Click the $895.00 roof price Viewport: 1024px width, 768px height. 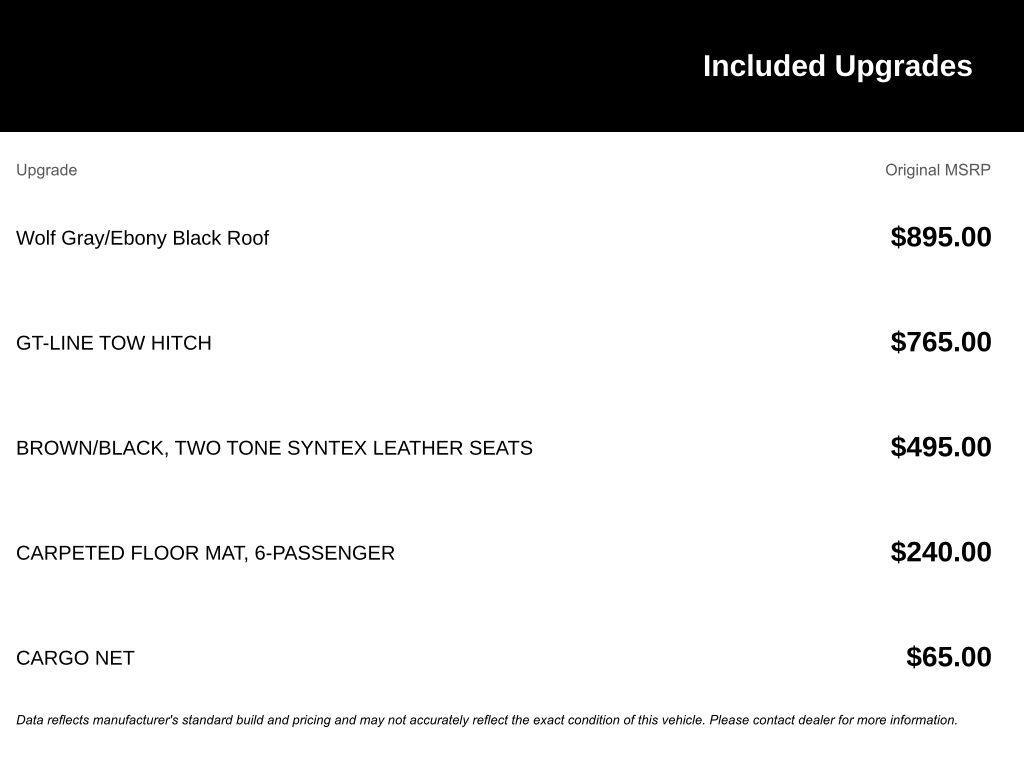pos(940,237)
